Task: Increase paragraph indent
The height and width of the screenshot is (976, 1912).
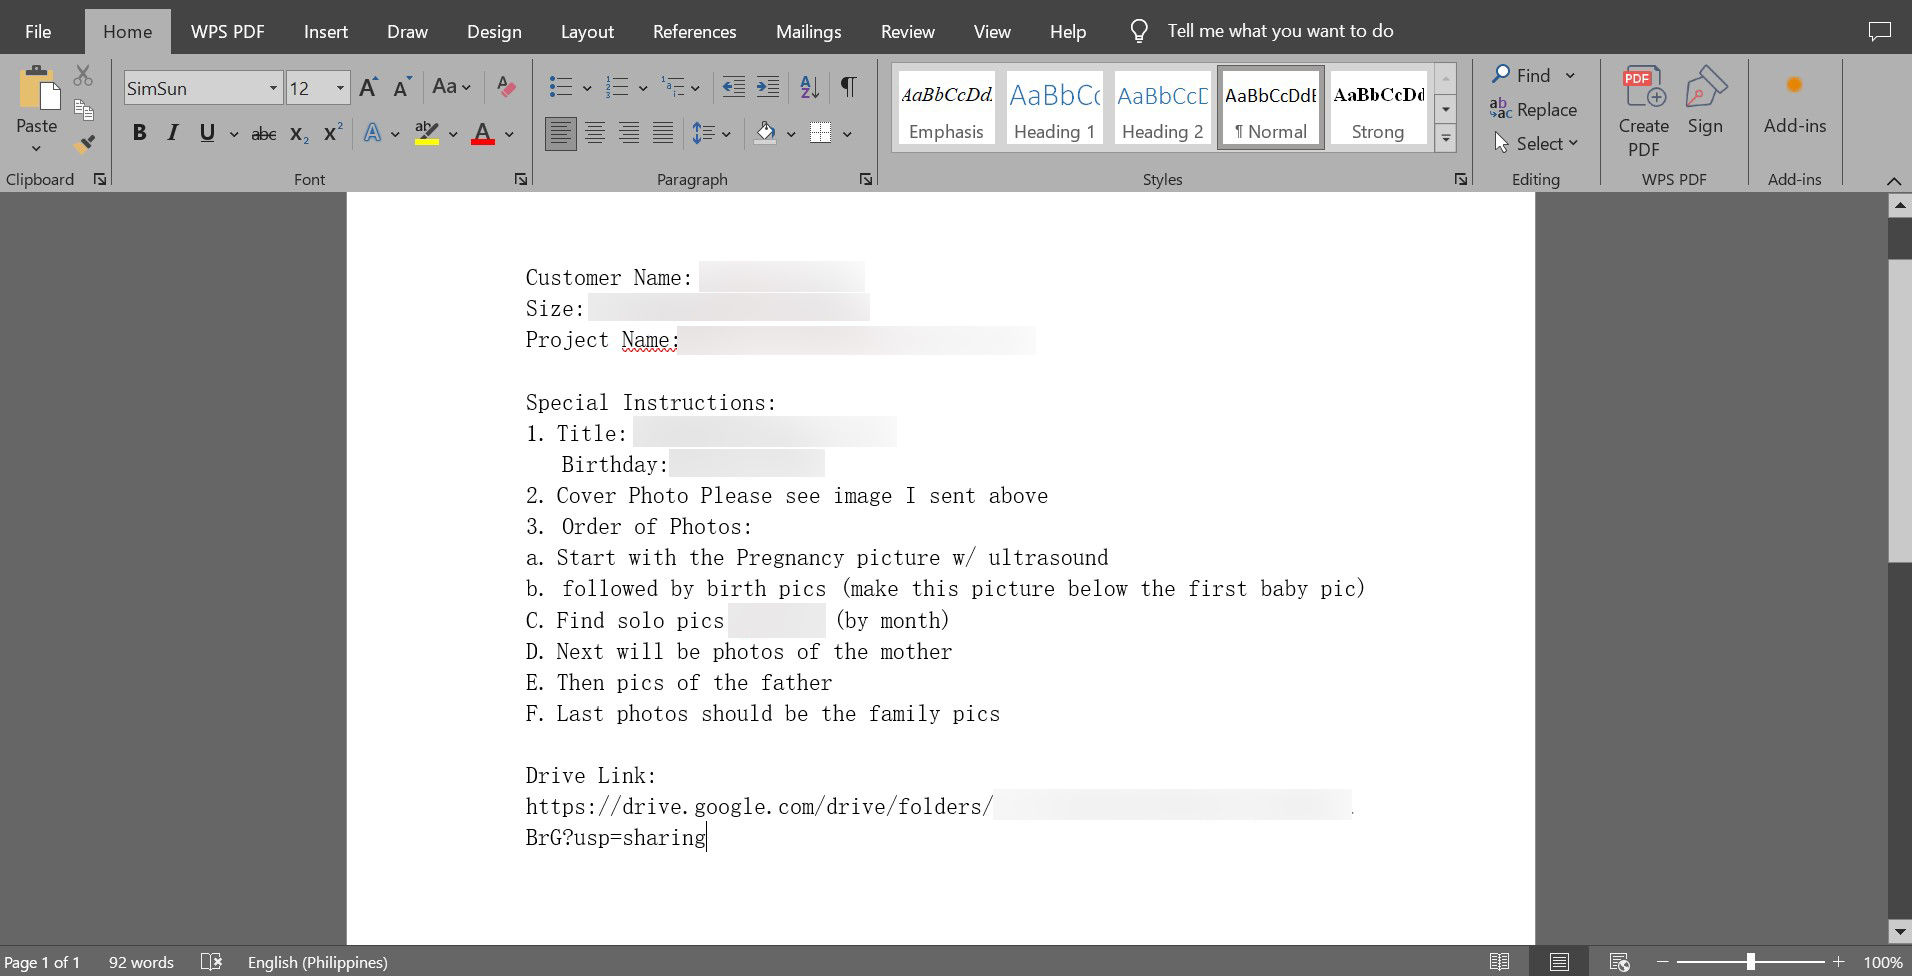Action: 768,88
